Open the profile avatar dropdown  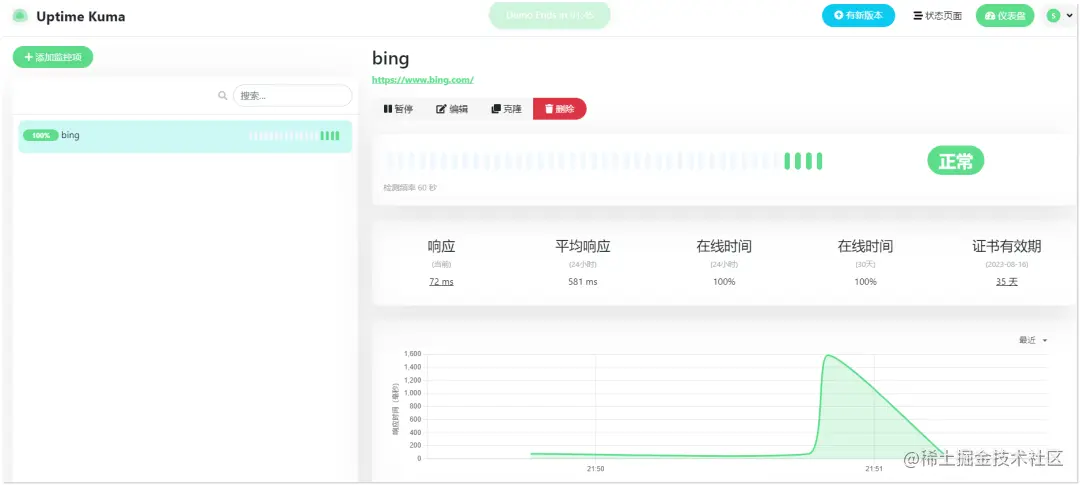1059,15
